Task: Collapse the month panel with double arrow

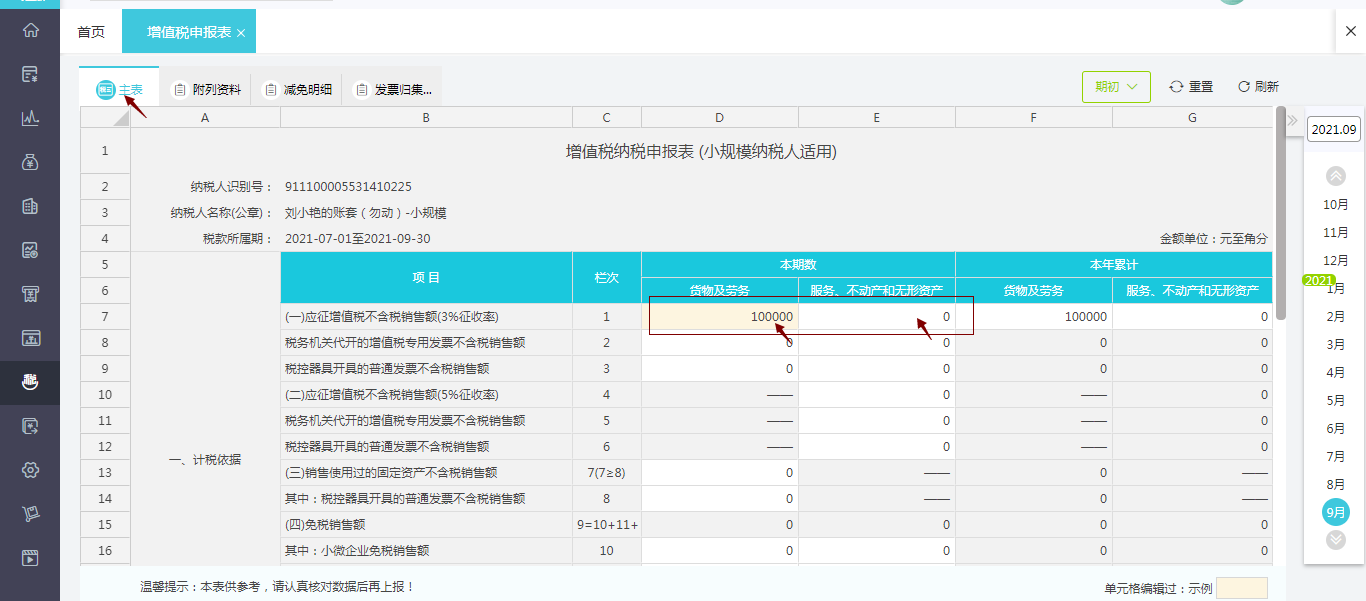Action: 1292,121
